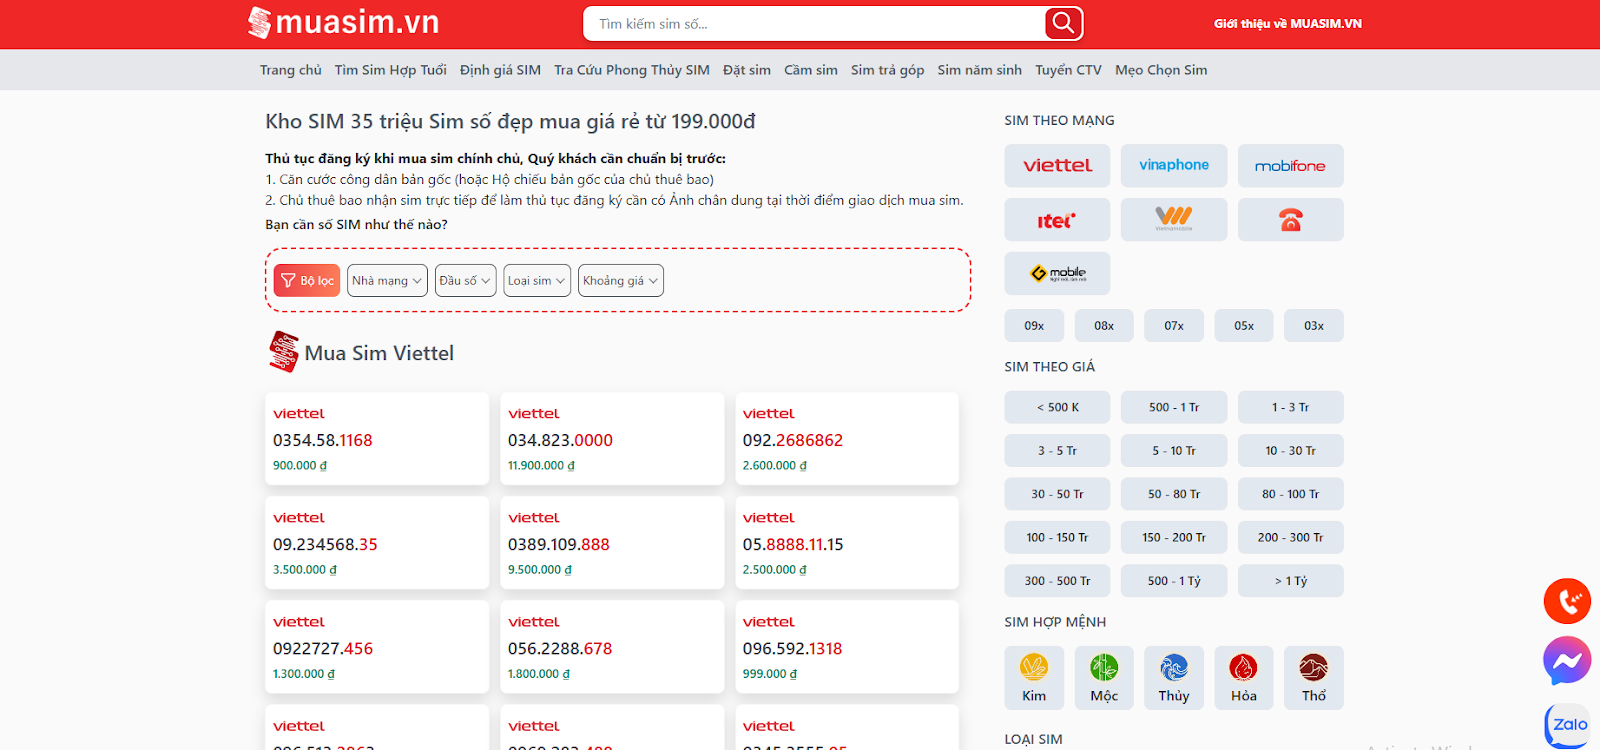Select the Mobifone network logo
Screen dimensions: 1600x750
1290,166
